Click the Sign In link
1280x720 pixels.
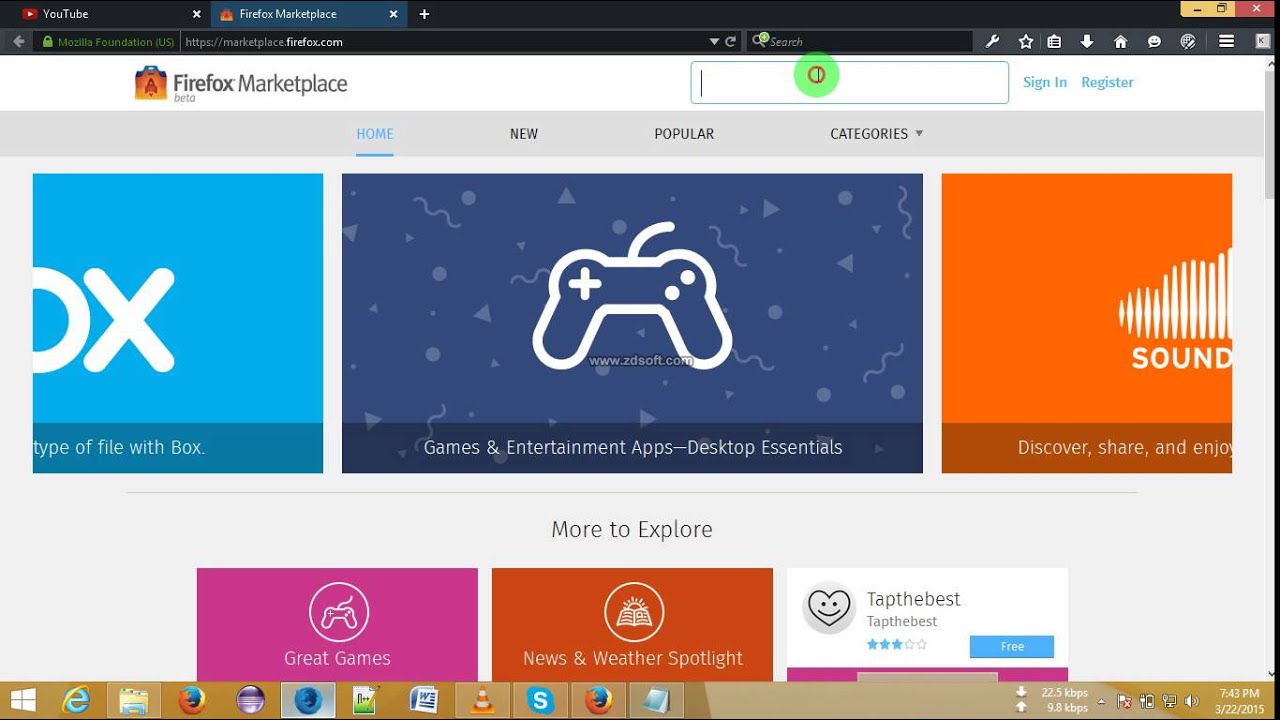point(1045,82)
